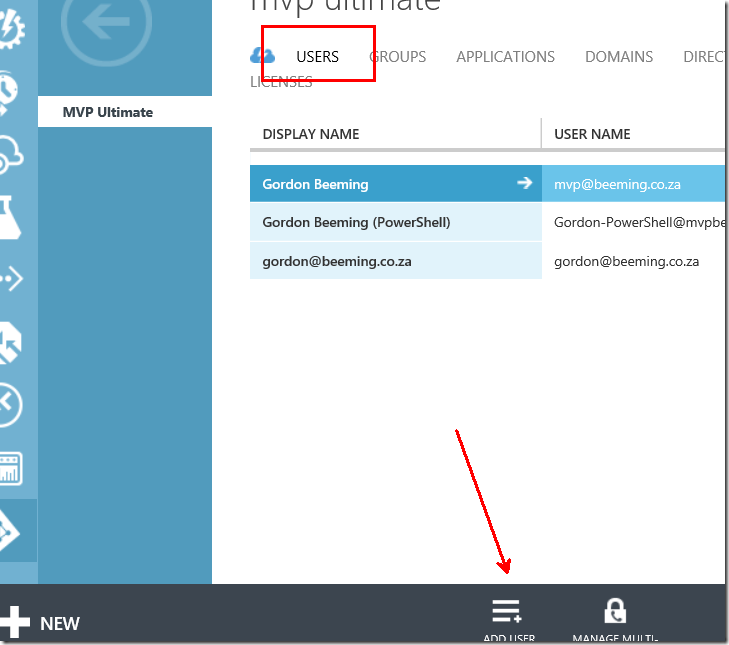
Task: Open the lab flask sidebar icon
Action: (x=9, y=217)
